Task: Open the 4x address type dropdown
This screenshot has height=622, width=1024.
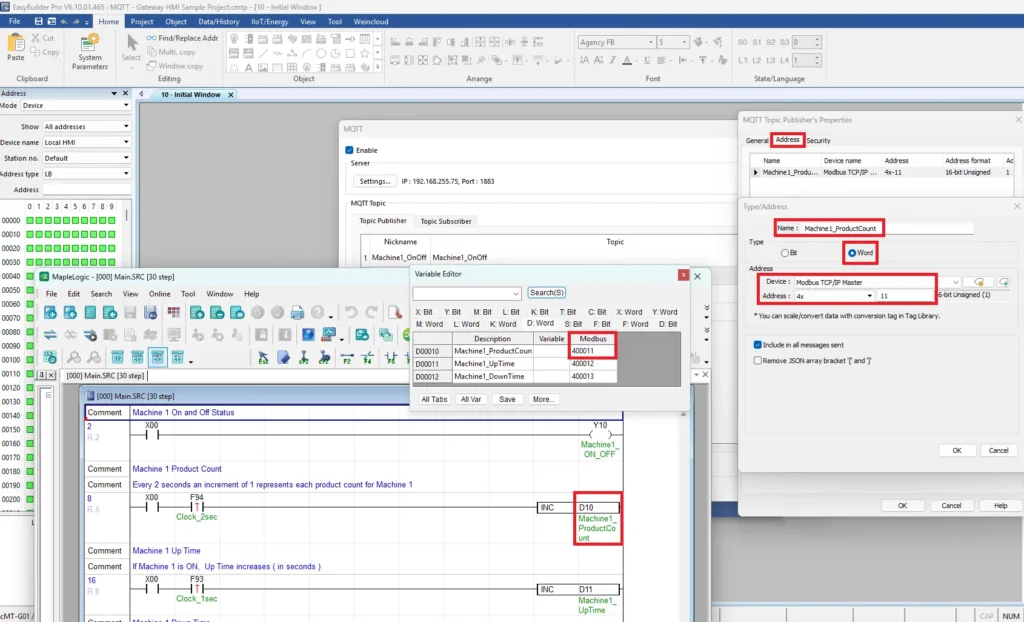Action: [x=869, y=295]
